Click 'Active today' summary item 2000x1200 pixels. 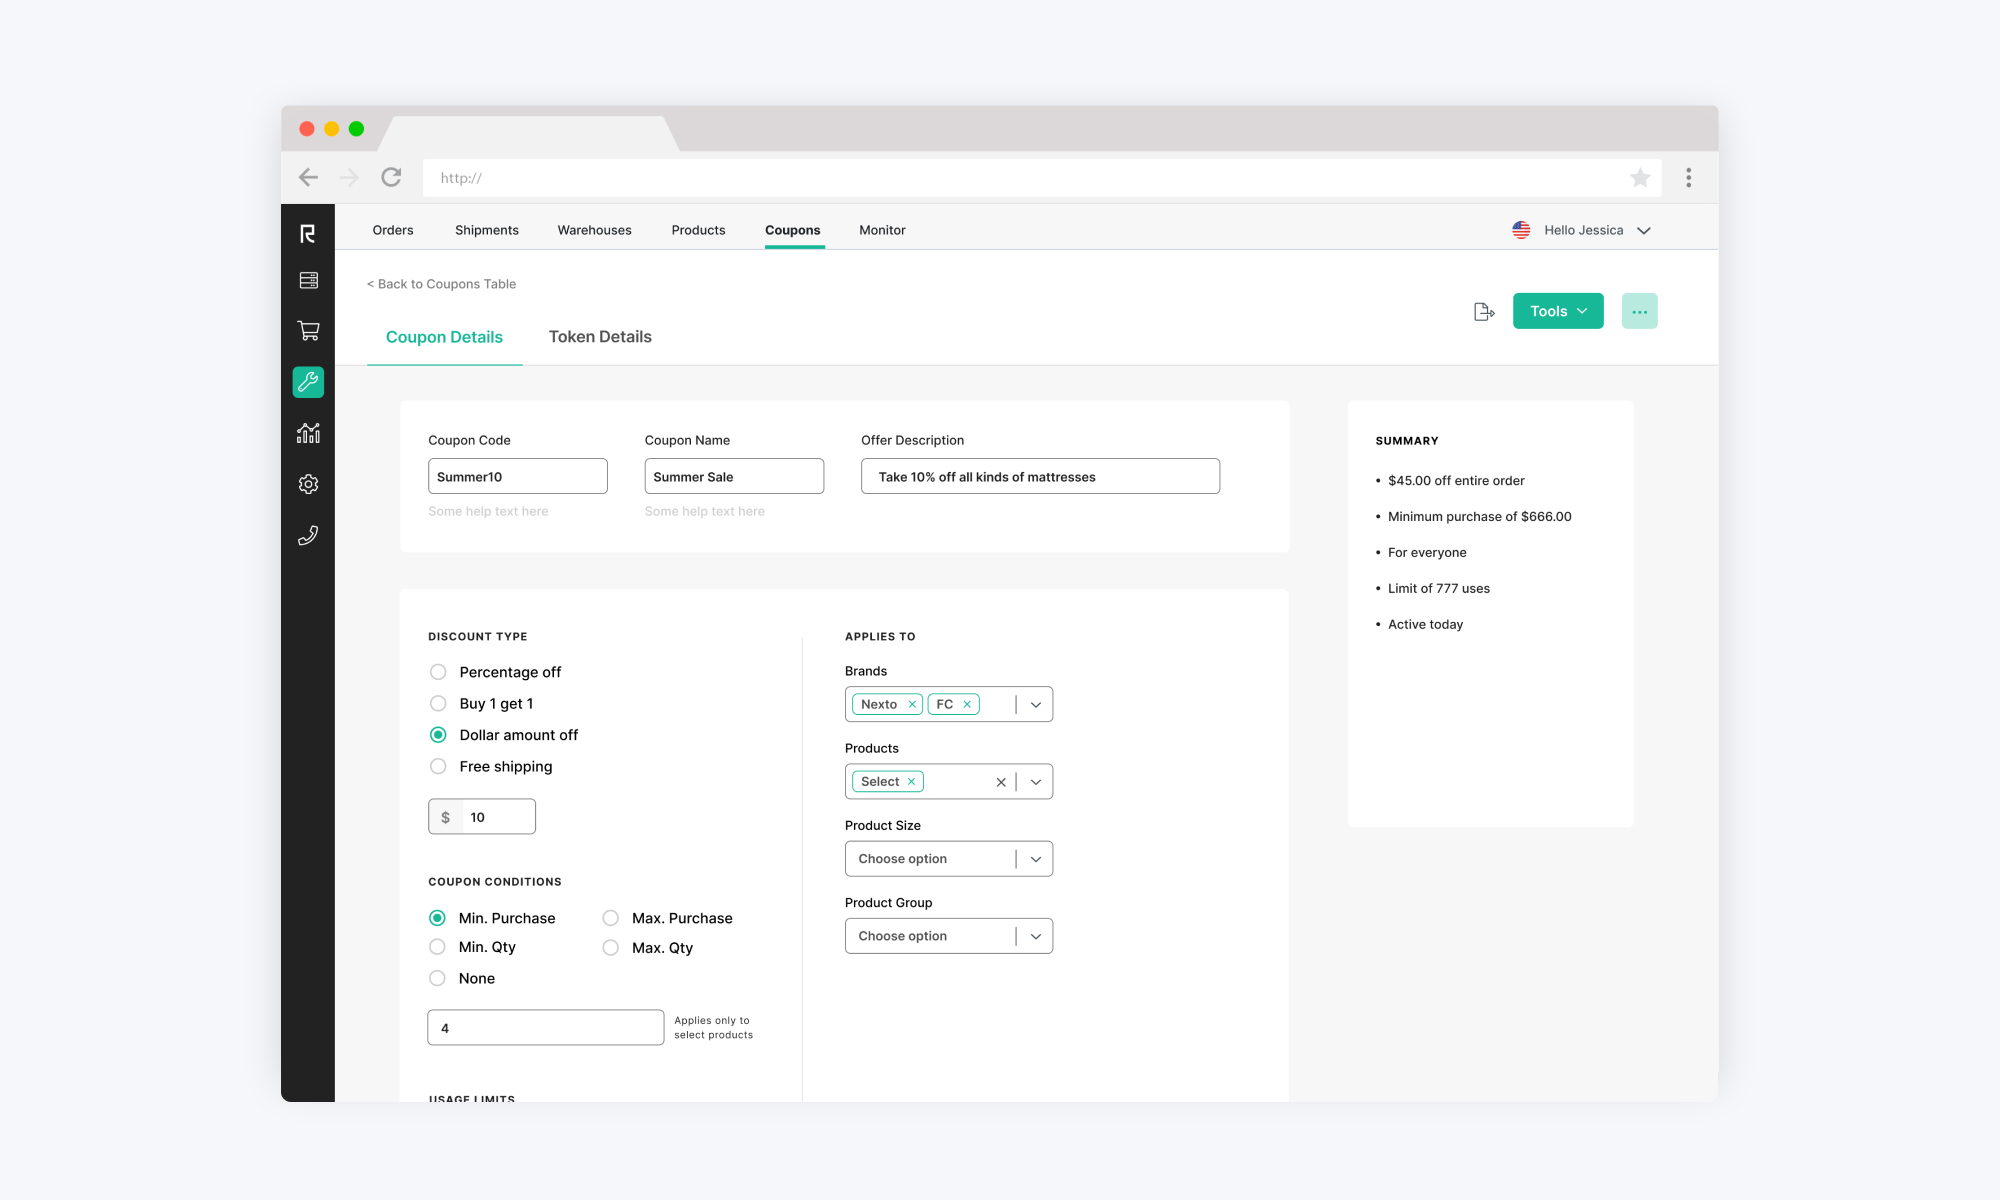(1425, 625)
